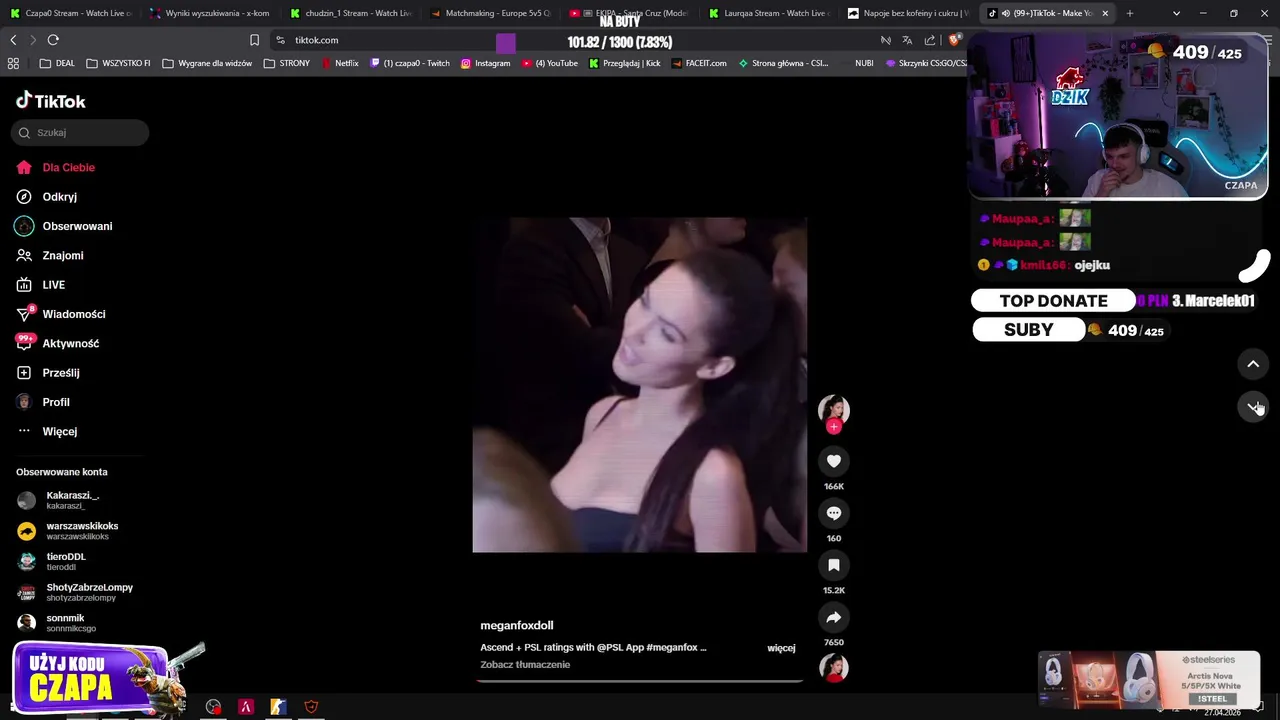This screenshot has width=1280, height=720.
Task: Open the WSZYSTKO FI bookmarks folder
Action: click(x=118, y=63)
